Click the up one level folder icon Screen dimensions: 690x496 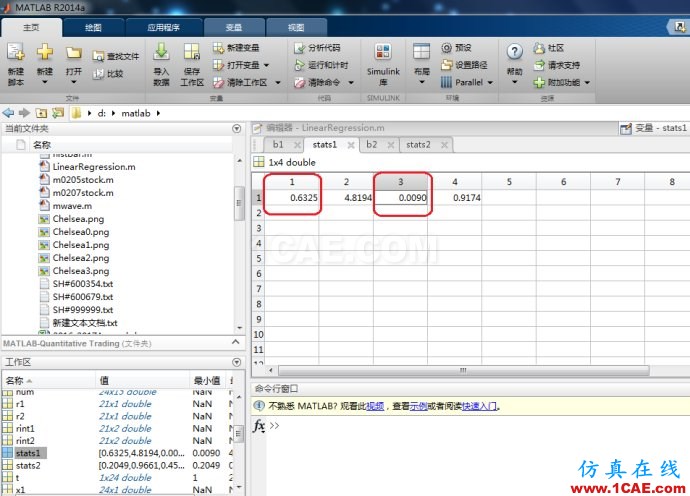pos(41,113)
